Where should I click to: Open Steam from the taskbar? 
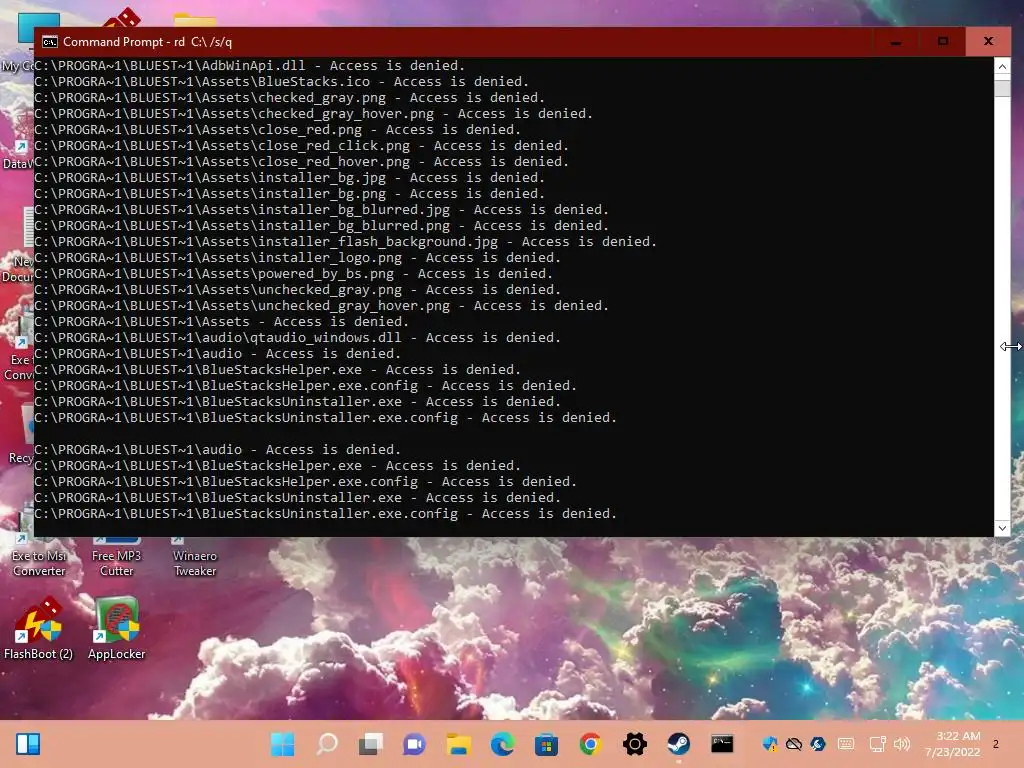678,744
